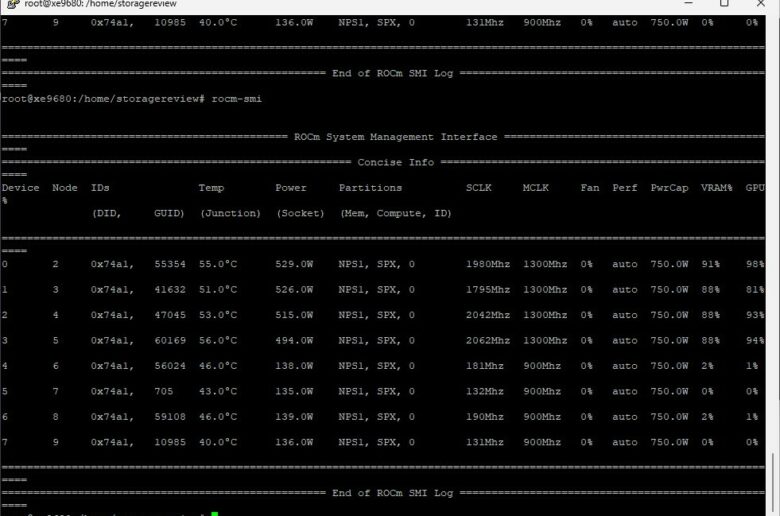The image size is (780, 516).
Task: Click SCLK value 1795Mhz
Action: tap(488, 290)
